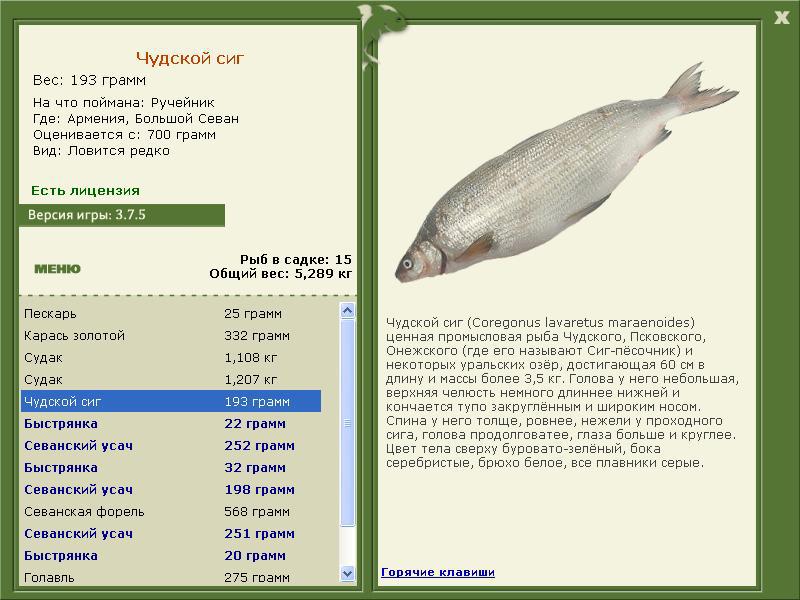Select Пескарь 25 грамм row
Image resolution: width=800 pixels, height=600 pixels.
point(171,314)
